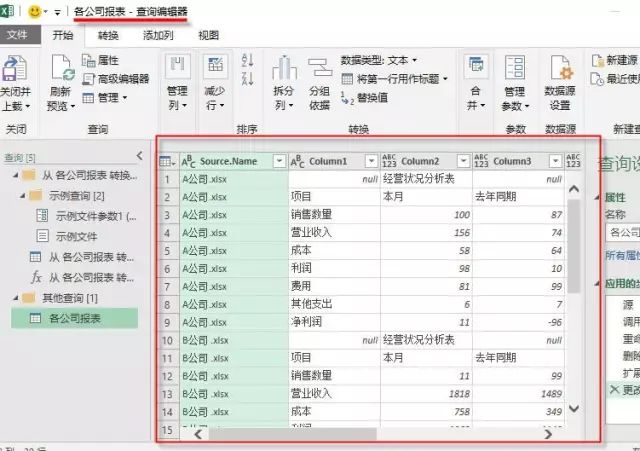
Task: Open query Properties (属性)
Action: click(100, 60)
